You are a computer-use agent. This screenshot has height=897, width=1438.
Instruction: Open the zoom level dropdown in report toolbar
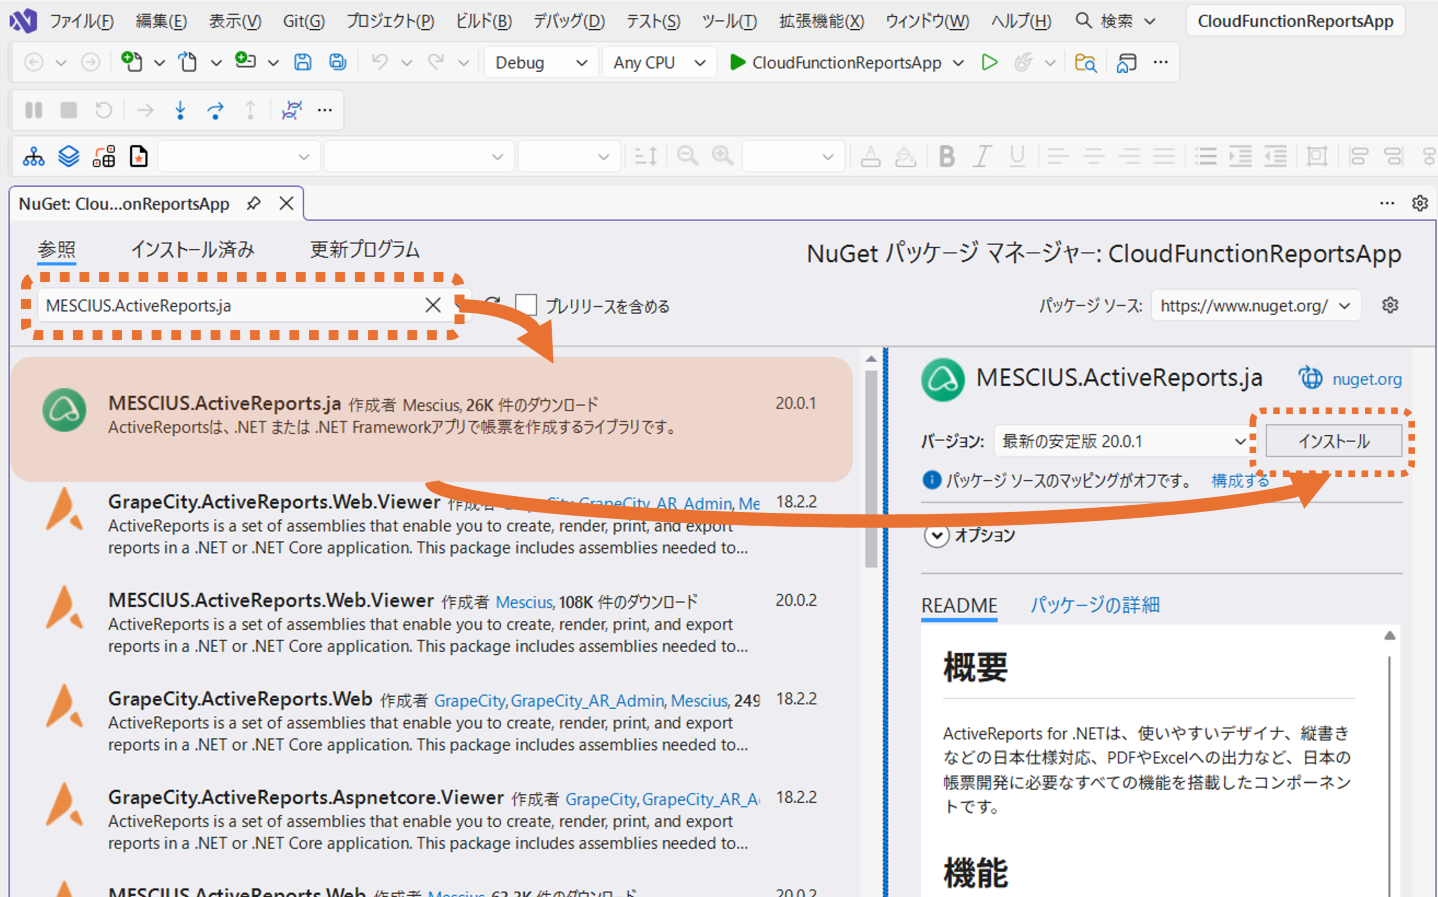tap(791, 156)
